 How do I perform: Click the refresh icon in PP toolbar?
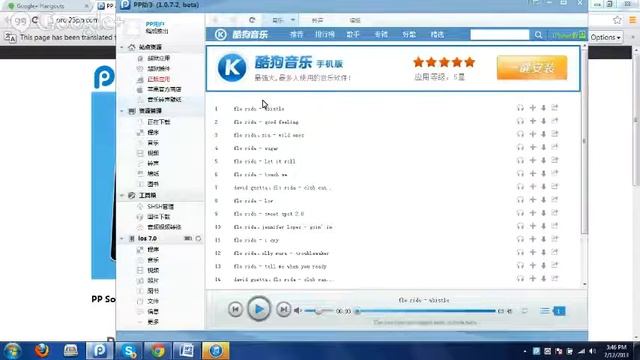[x=252, y=20]
